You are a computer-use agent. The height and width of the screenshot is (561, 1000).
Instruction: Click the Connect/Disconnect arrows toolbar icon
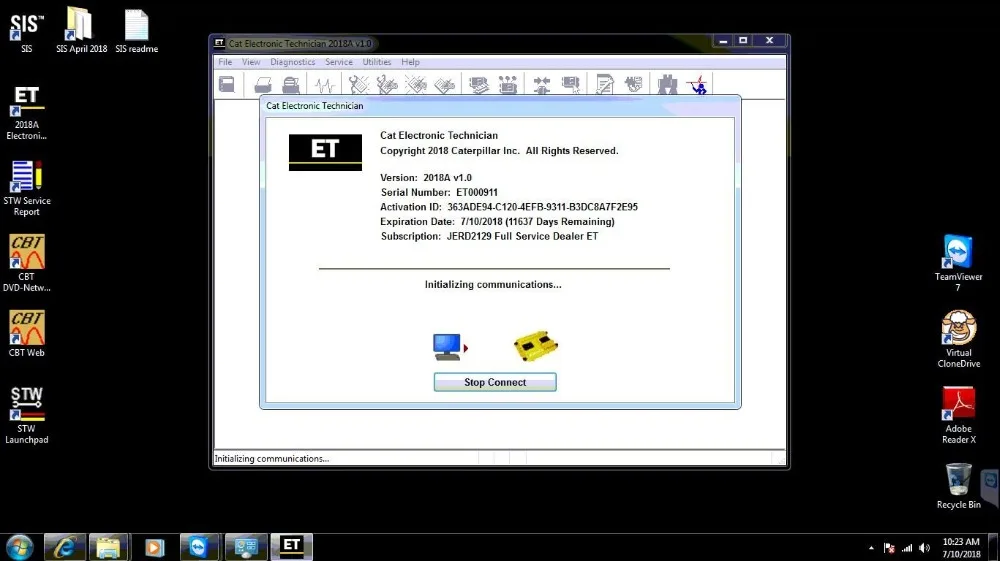[541, 84]
